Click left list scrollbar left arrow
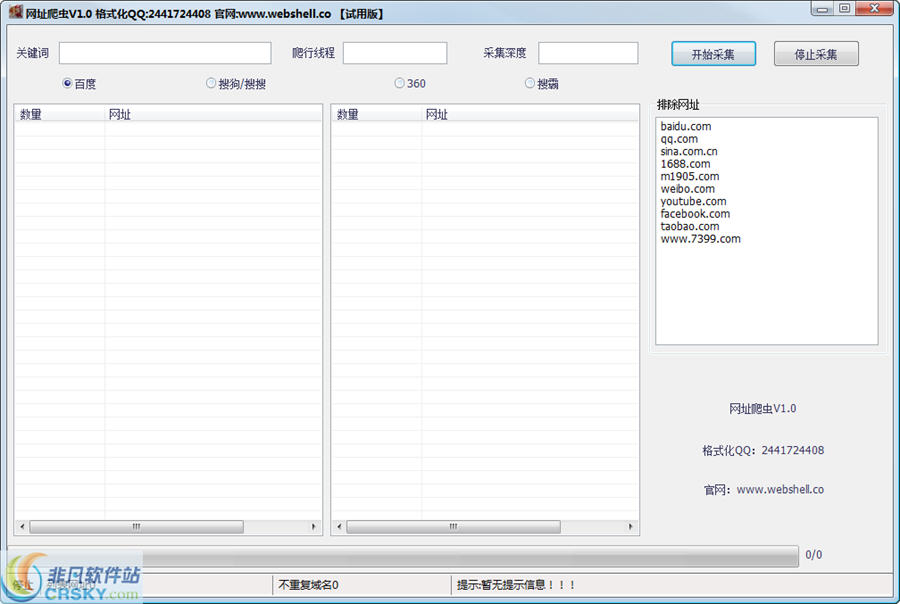Viewport: 900px width, 604px height. pos(22,526)
